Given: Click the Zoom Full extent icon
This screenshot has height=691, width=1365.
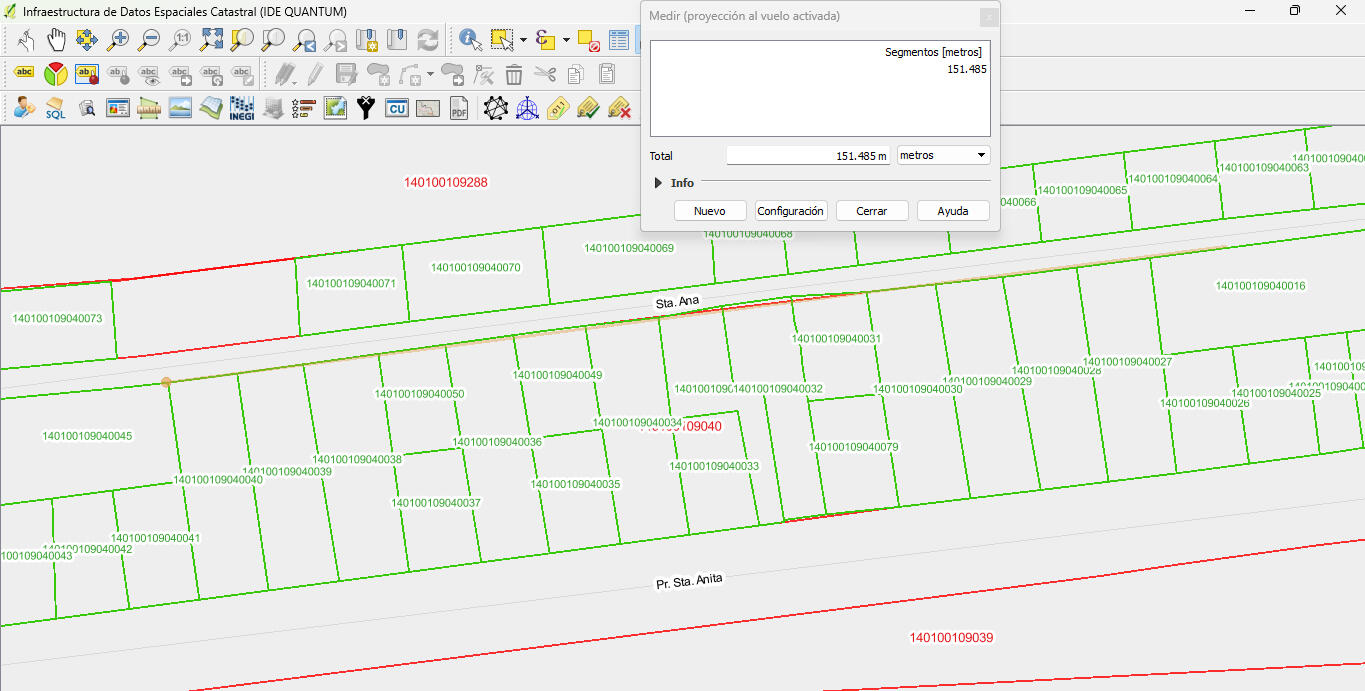Looking at the screenshot, I should pos(211,40).
